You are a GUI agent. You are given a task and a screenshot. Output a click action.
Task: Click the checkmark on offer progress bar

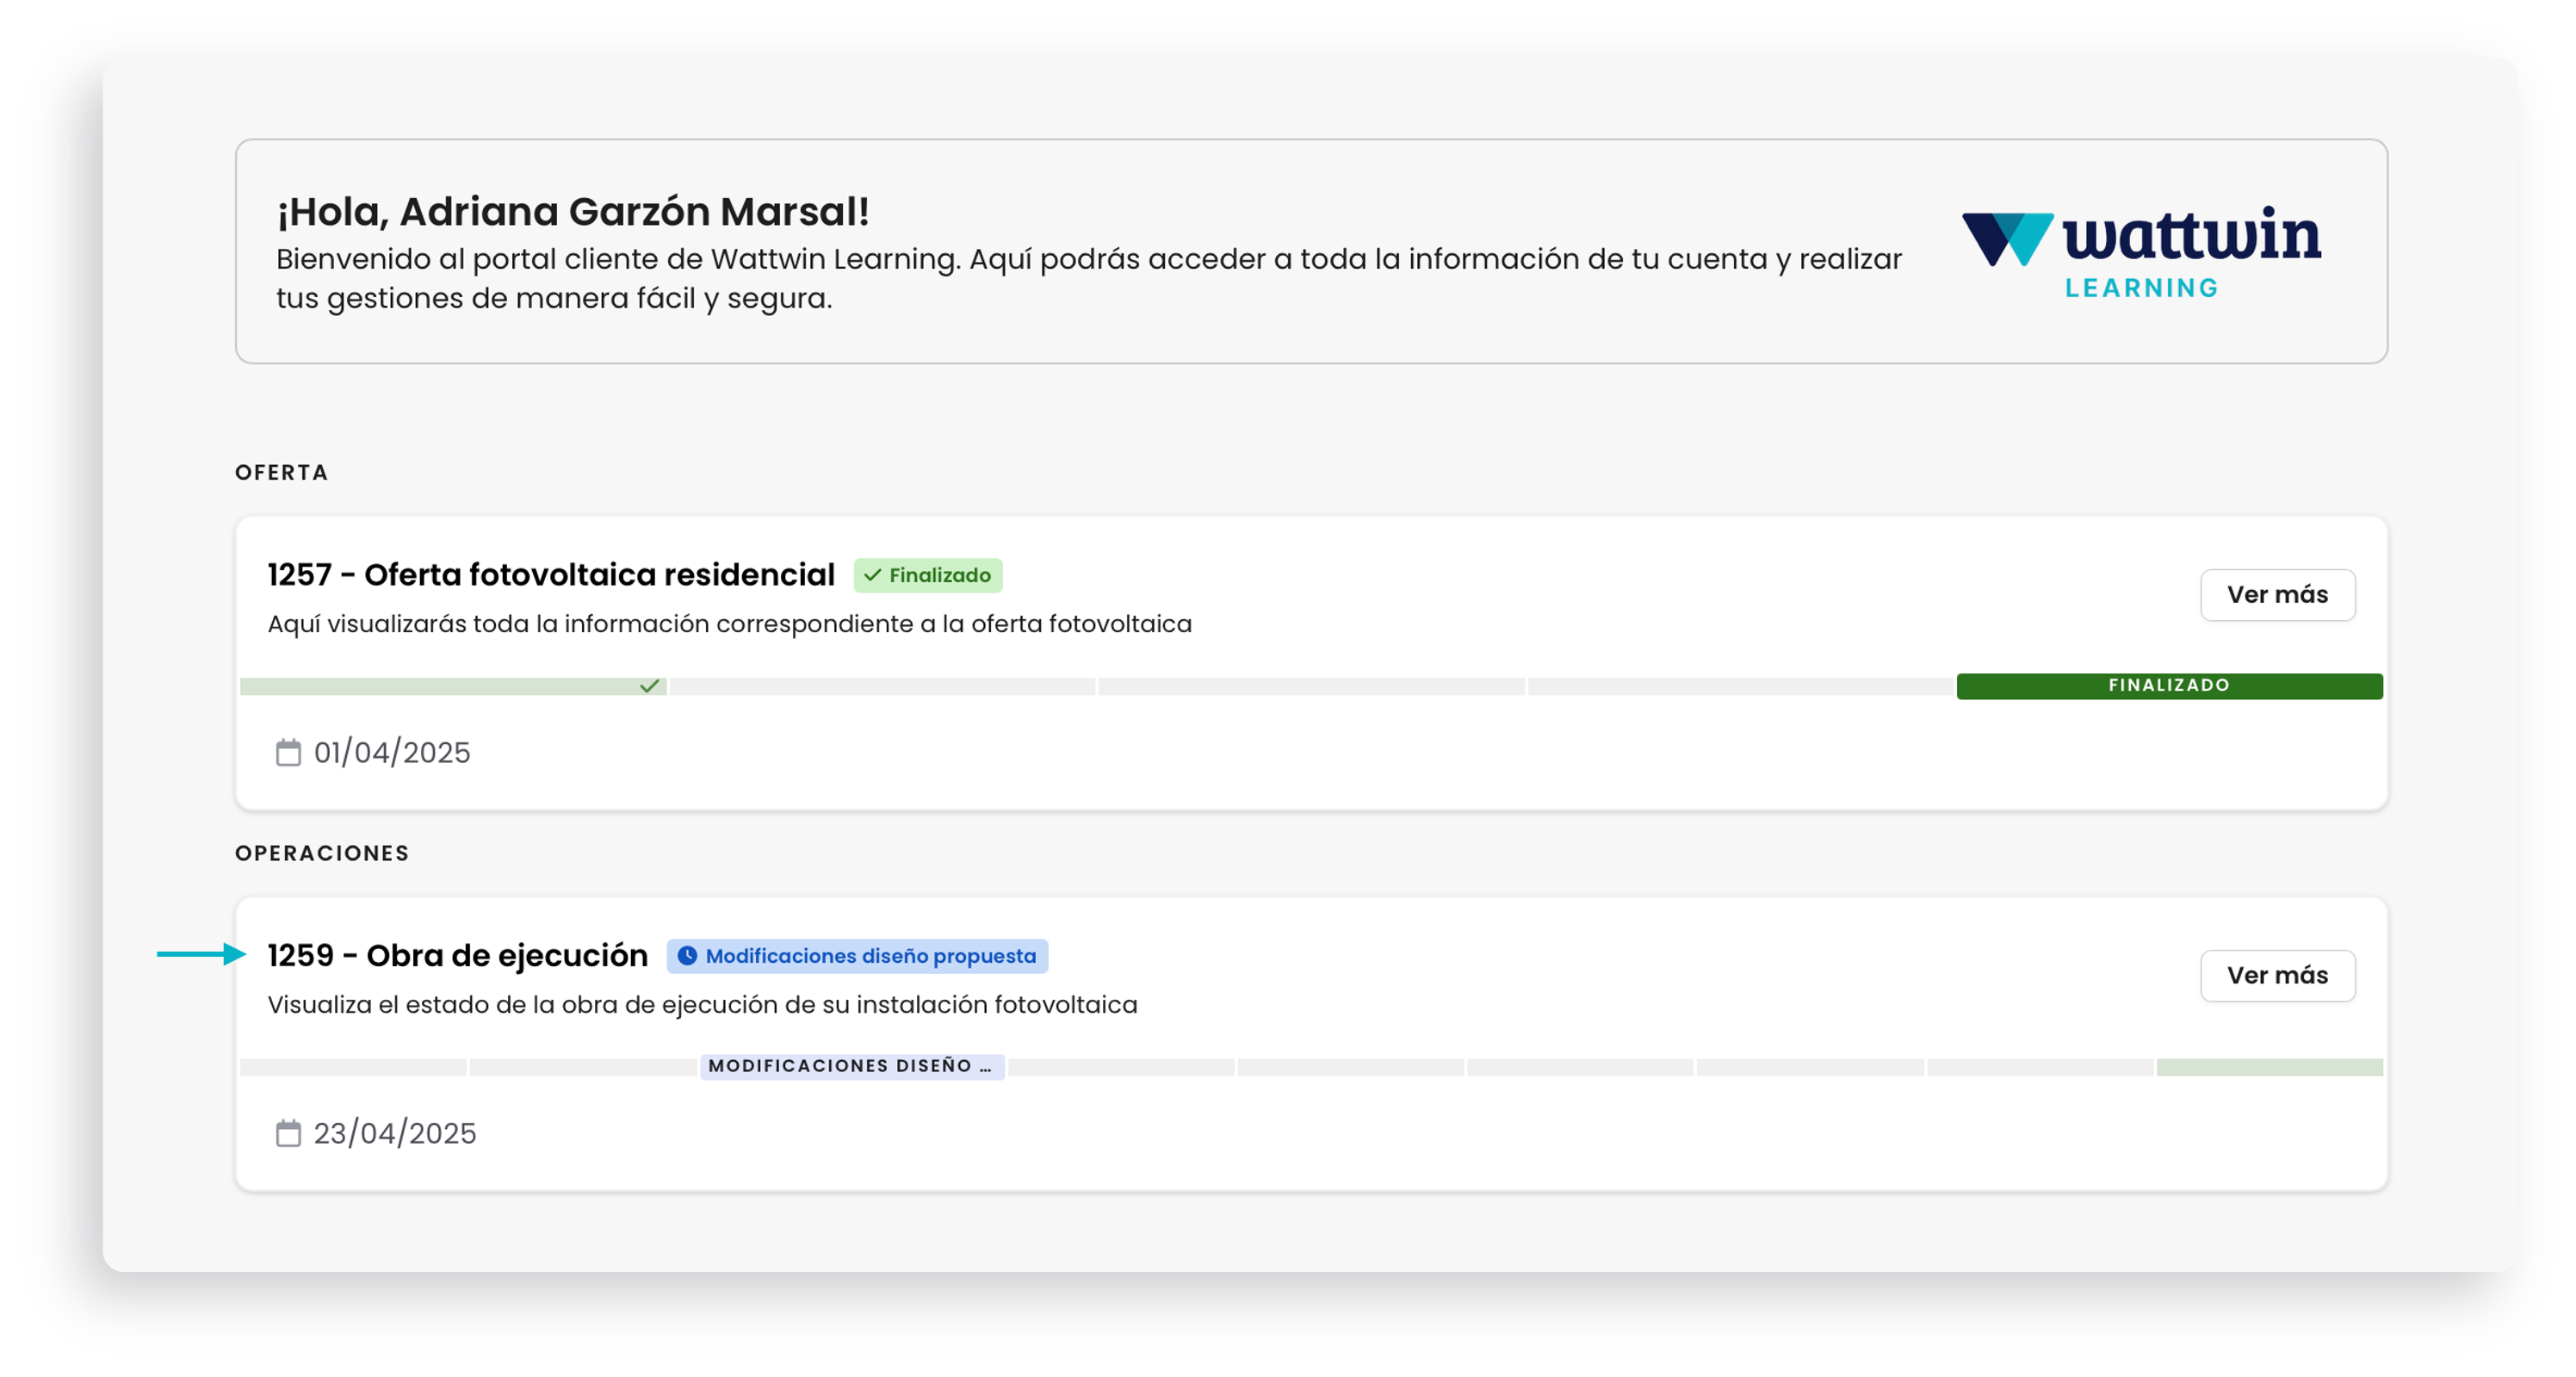(650, 686)
